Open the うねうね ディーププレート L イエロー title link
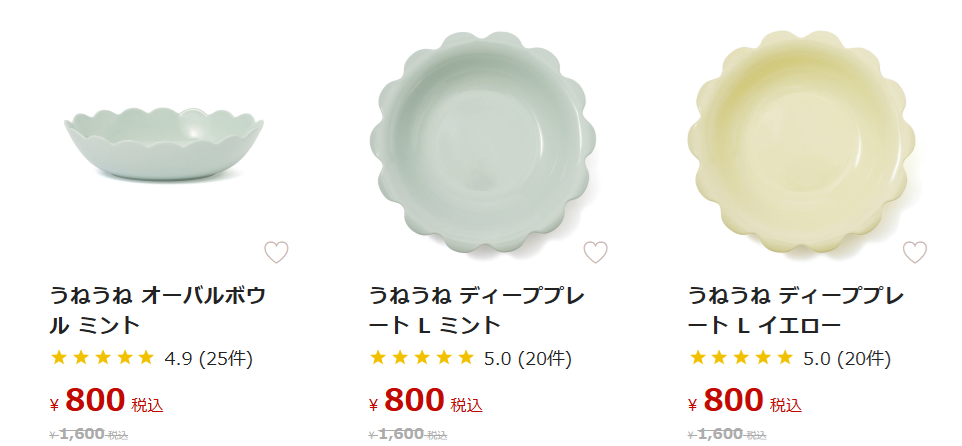Image resolution: width=962 pixels, height=446 pixels. (x=795, y=310)
